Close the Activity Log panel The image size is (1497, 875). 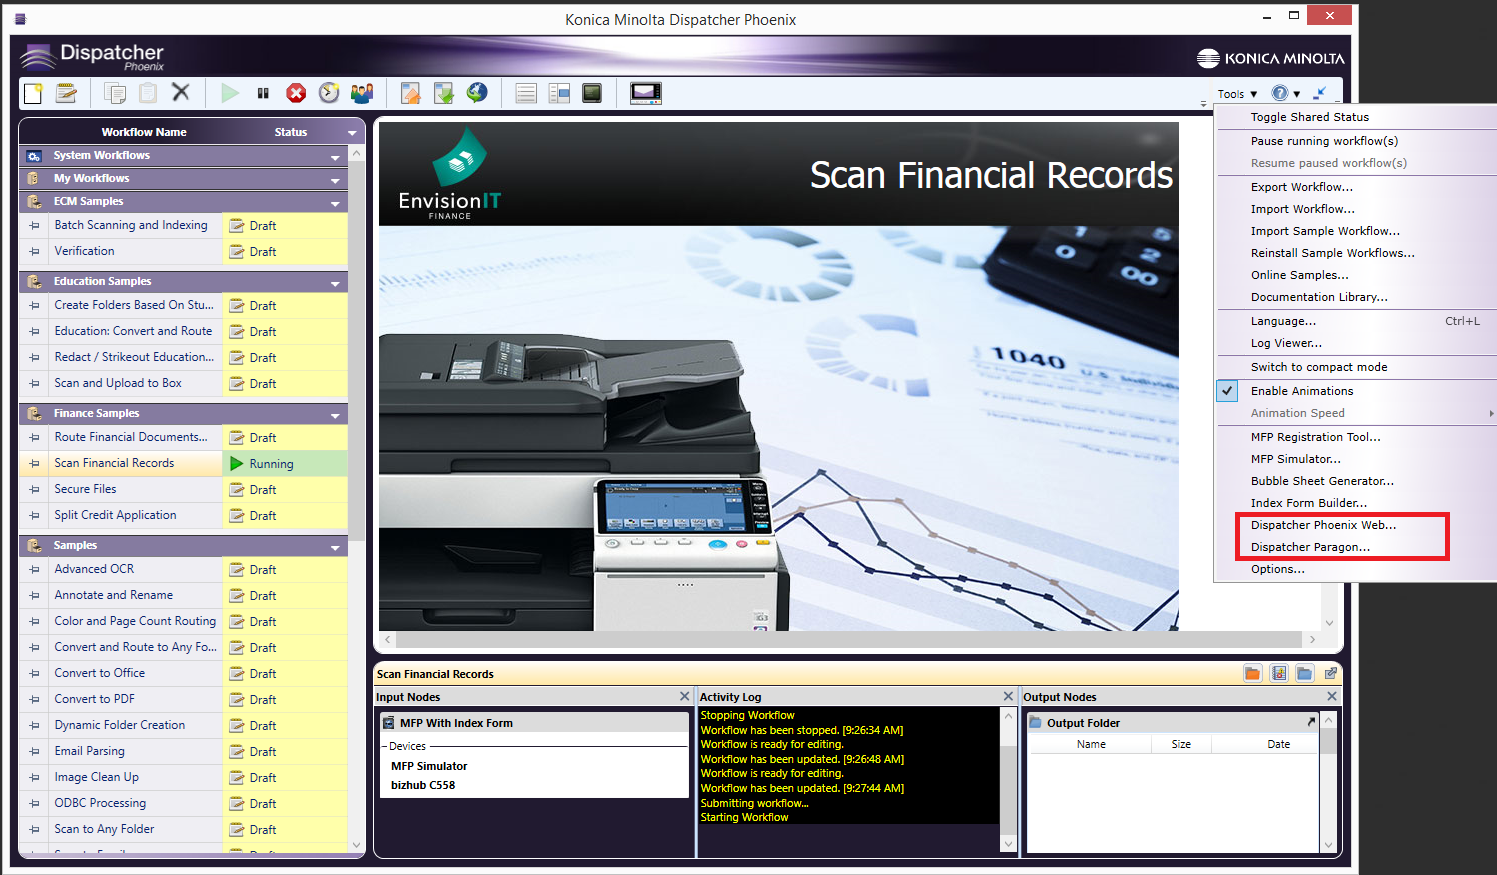(x=1008, y=696)
